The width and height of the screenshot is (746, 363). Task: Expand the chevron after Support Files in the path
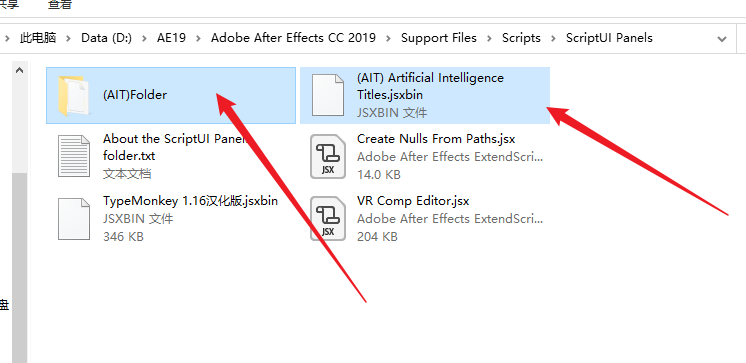tap(489, 38)
